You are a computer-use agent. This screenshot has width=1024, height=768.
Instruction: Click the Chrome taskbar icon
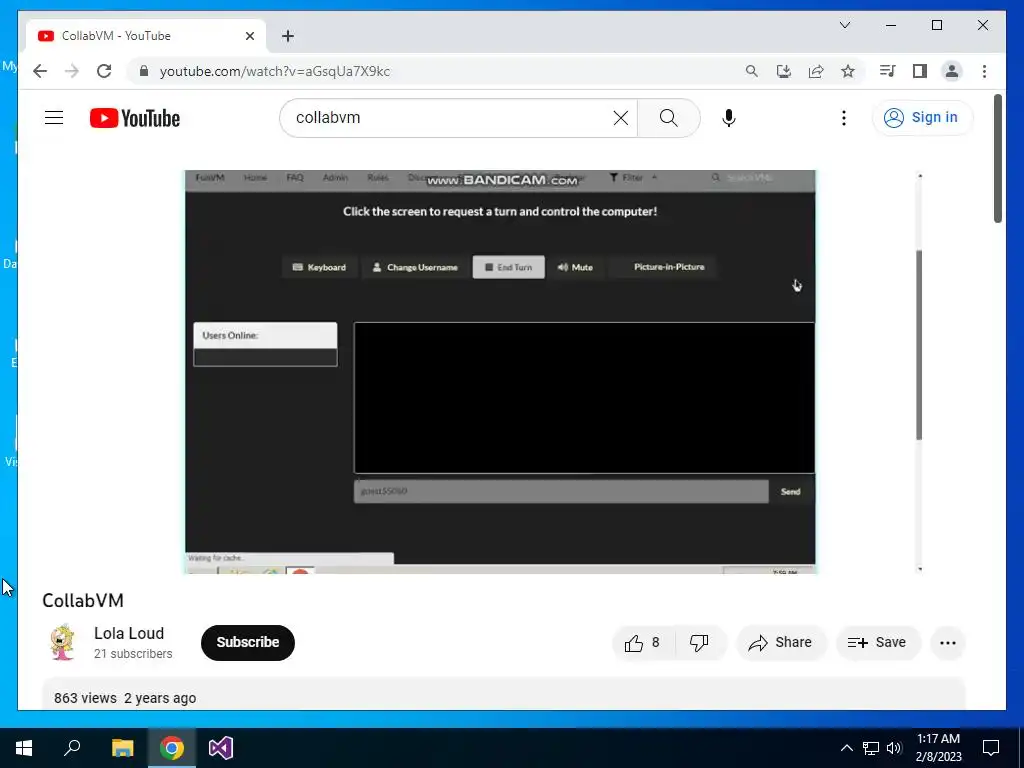172,748
